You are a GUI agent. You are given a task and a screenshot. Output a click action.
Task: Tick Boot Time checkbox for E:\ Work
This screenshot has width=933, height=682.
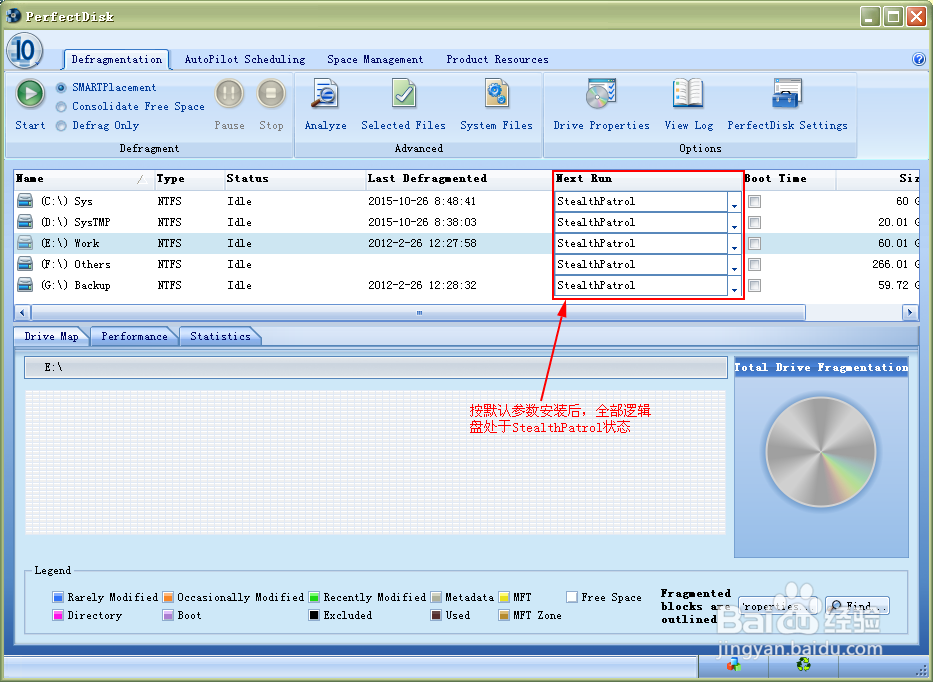(754, 243)
